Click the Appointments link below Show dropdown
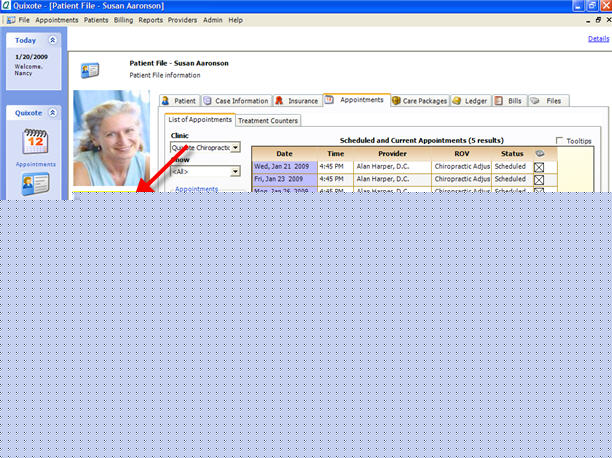This screenshot has width=612, height=458. click(196, 189)
